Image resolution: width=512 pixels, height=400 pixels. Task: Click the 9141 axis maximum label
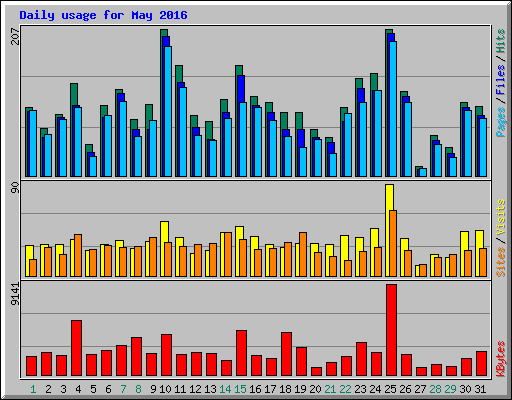15,294
